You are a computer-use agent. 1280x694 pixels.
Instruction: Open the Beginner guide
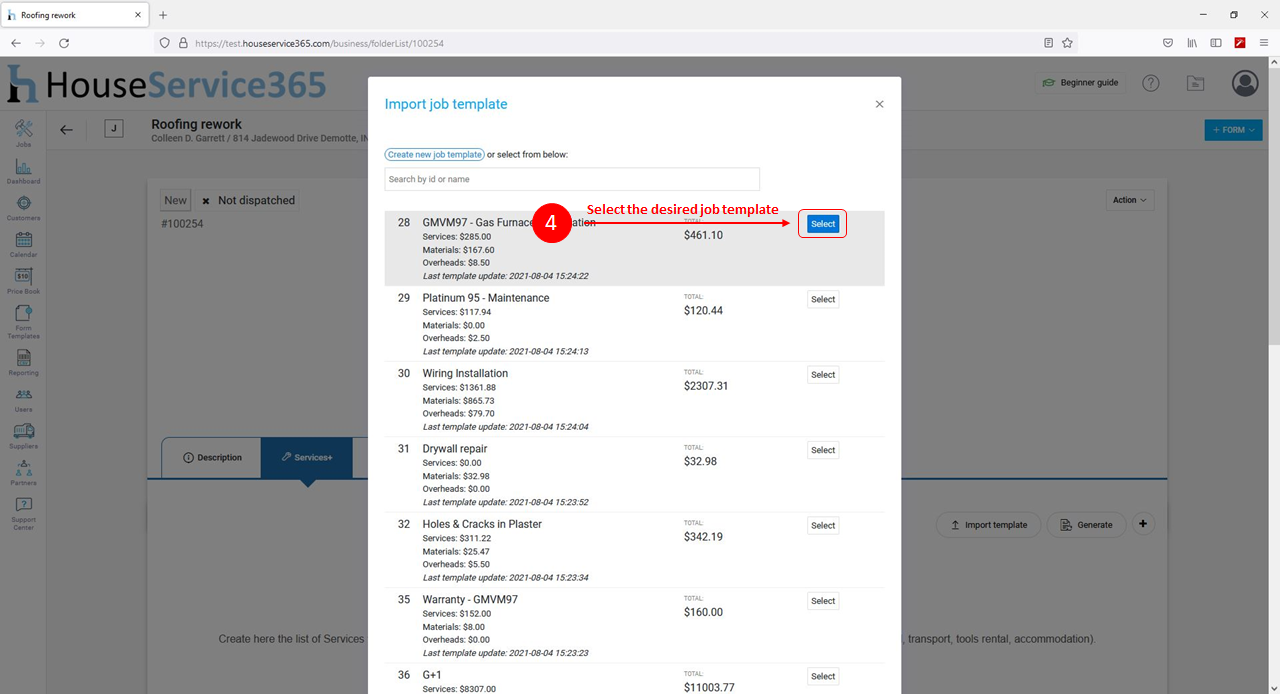[x=1080, y=83]
